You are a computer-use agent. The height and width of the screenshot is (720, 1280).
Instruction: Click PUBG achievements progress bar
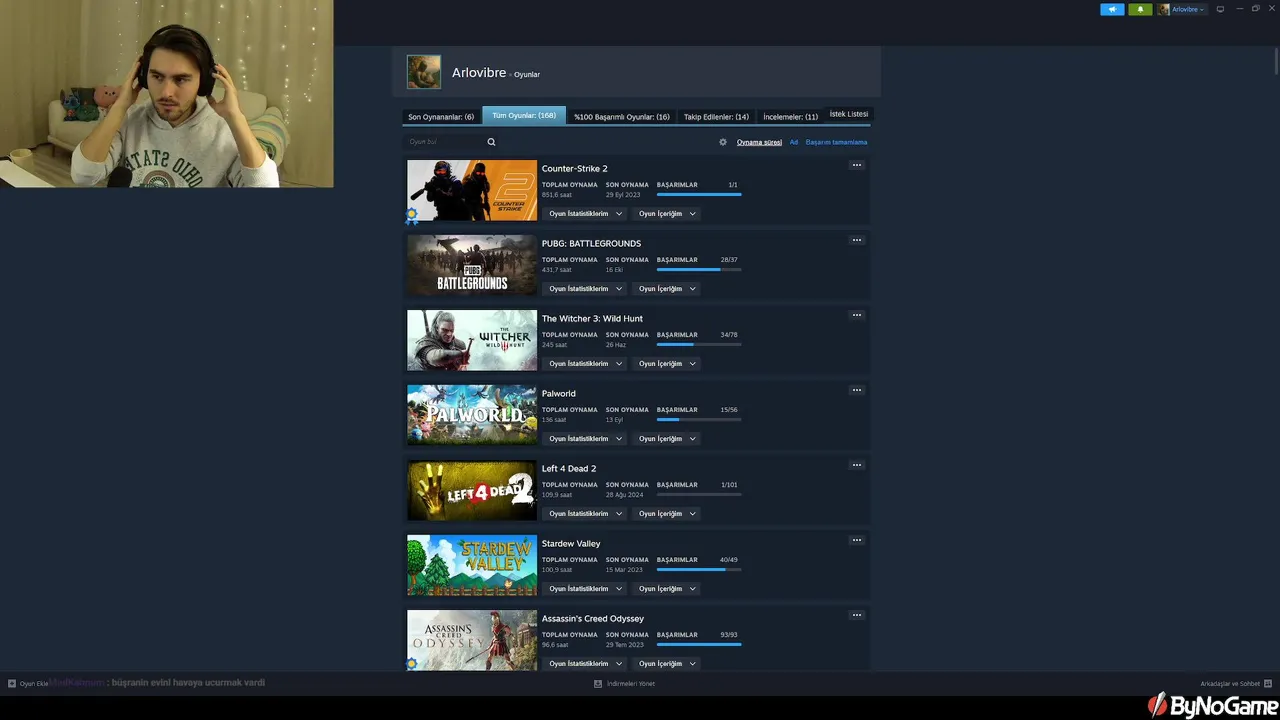coord(699,269)
